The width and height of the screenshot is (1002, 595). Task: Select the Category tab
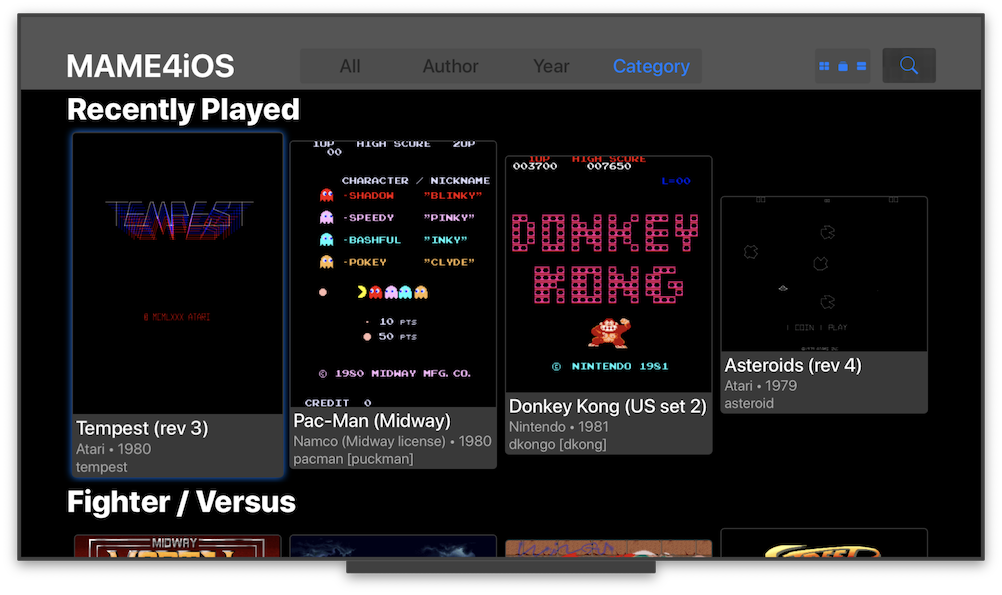tap(651, 66)
